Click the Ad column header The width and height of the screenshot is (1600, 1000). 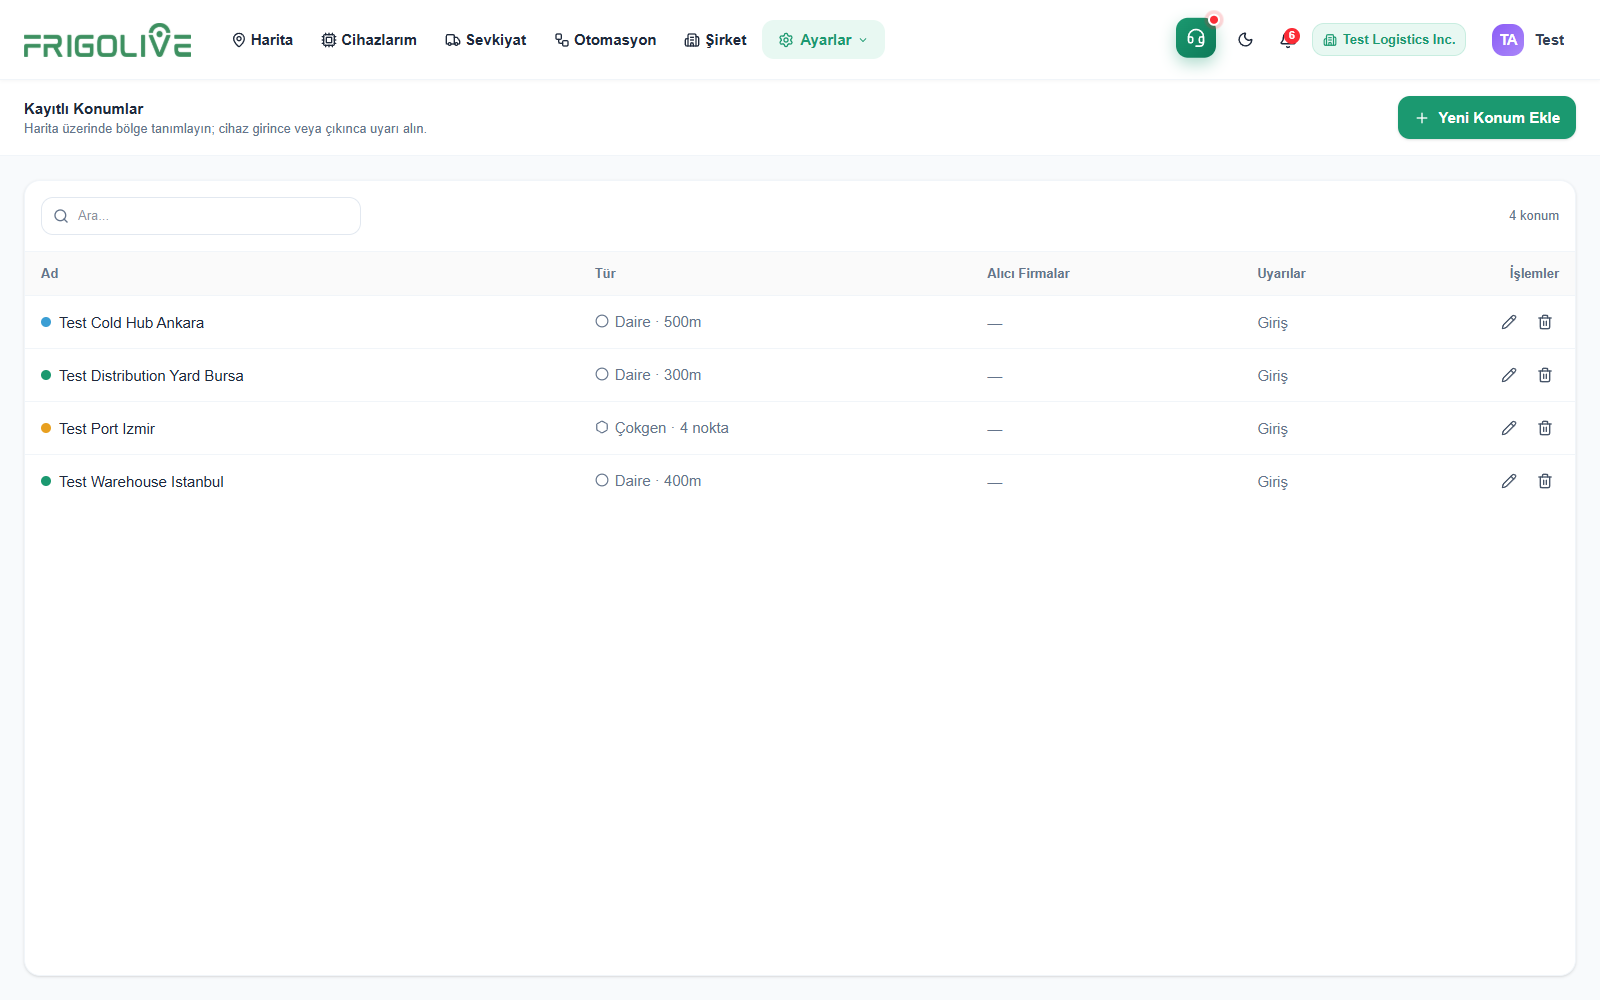(50, 274)
